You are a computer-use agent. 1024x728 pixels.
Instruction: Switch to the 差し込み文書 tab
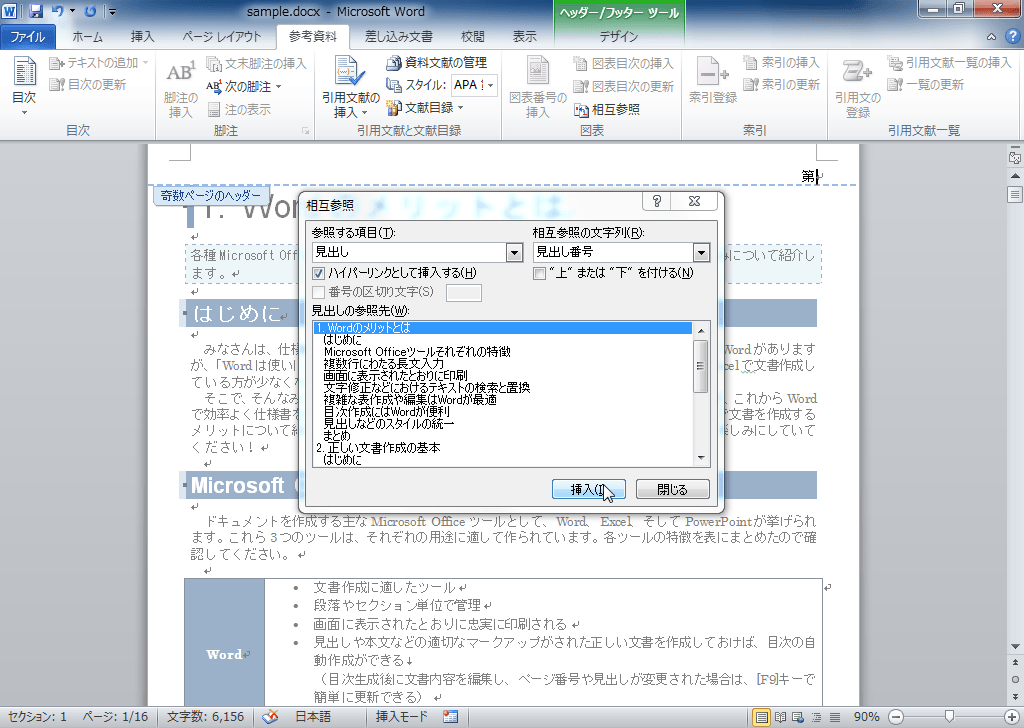coord(398,37)
